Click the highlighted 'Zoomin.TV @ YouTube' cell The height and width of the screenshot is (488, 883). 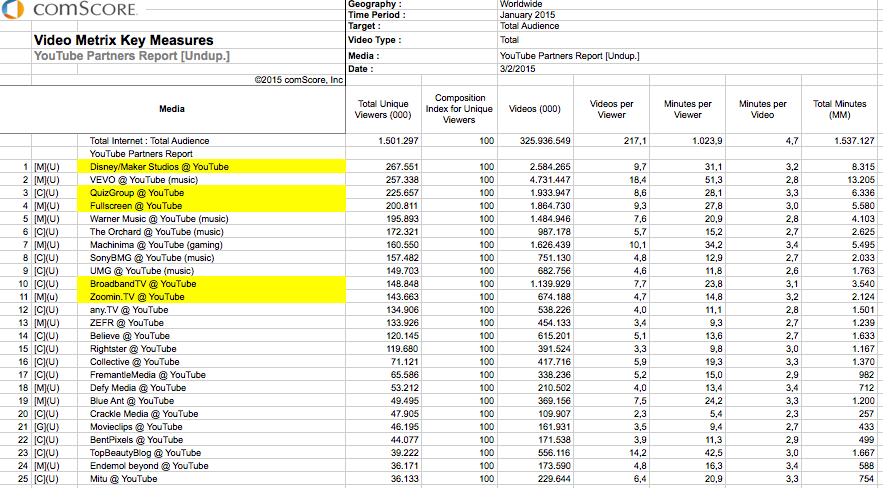click(x=212, y=297)
